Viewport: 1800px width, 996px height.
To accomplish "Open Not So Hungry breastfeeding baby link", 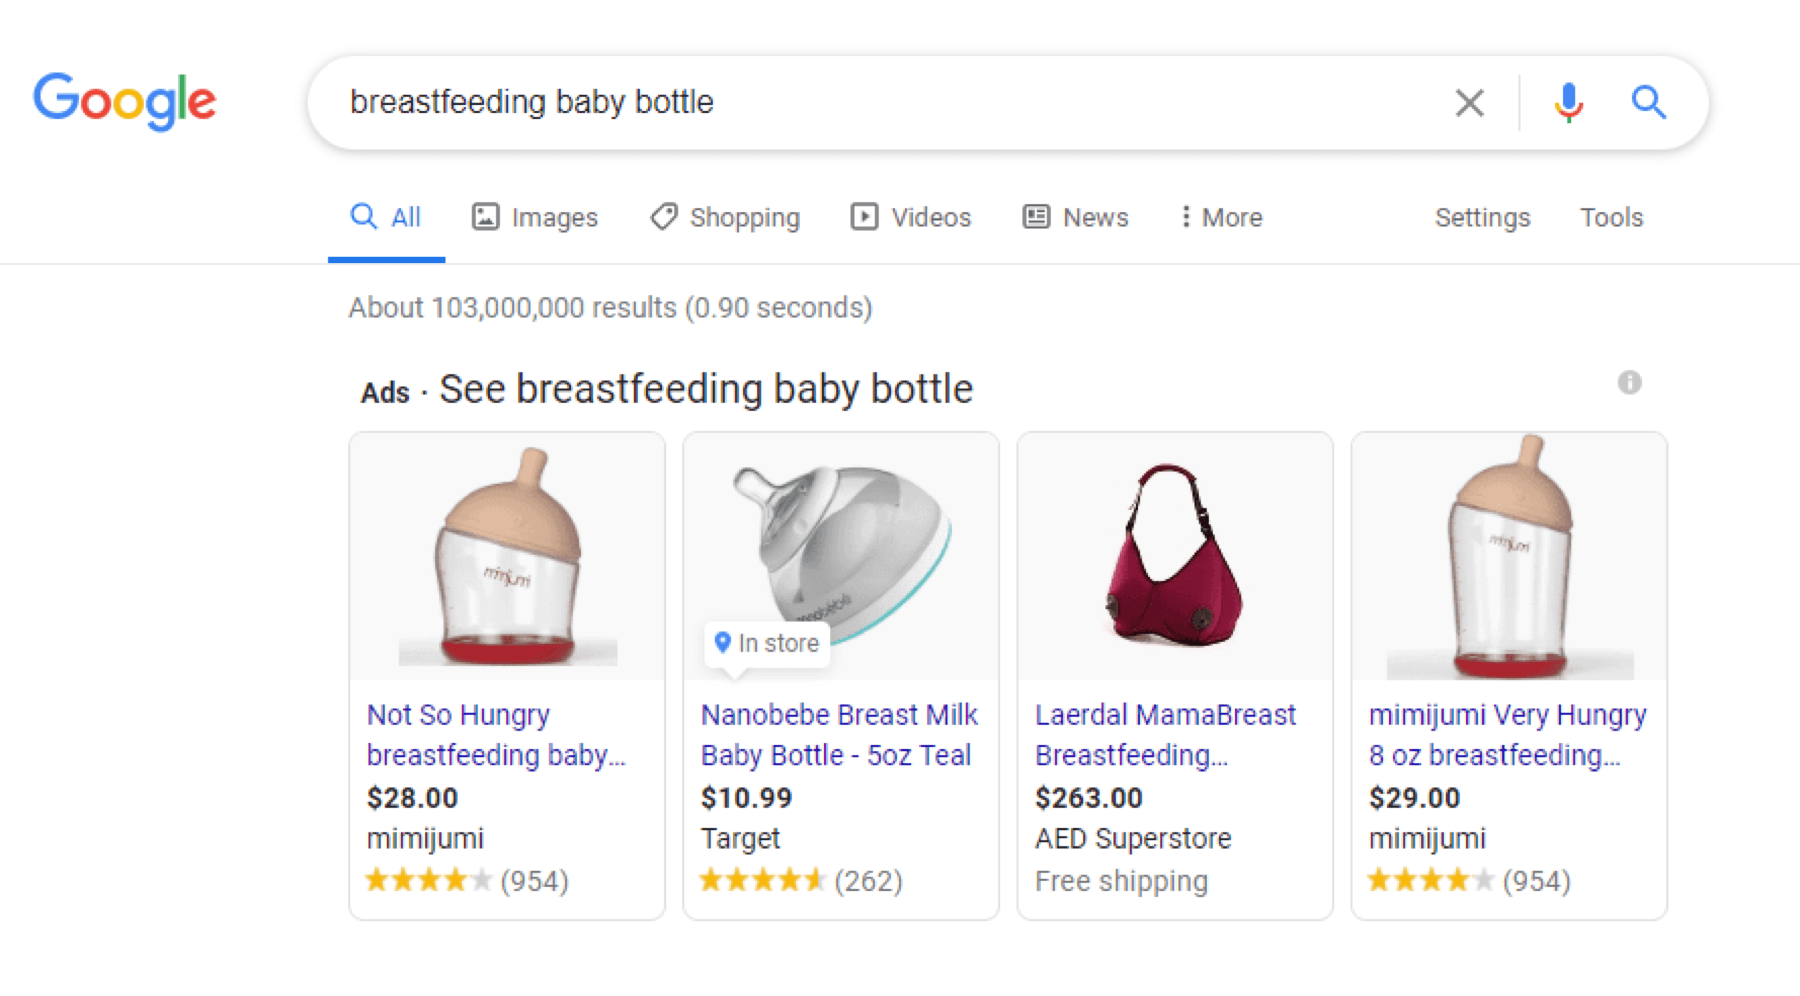I will (x=496, y=735).
